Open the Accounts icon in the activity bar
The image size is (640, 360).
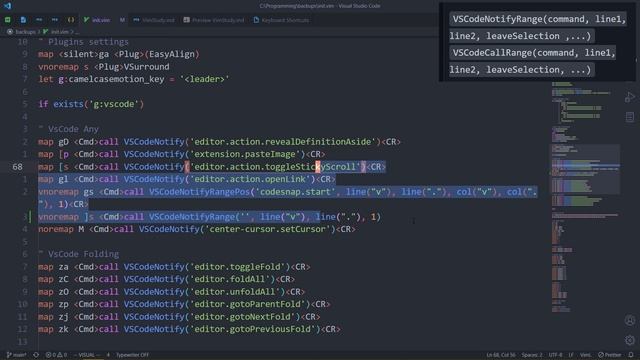[630, 320]
